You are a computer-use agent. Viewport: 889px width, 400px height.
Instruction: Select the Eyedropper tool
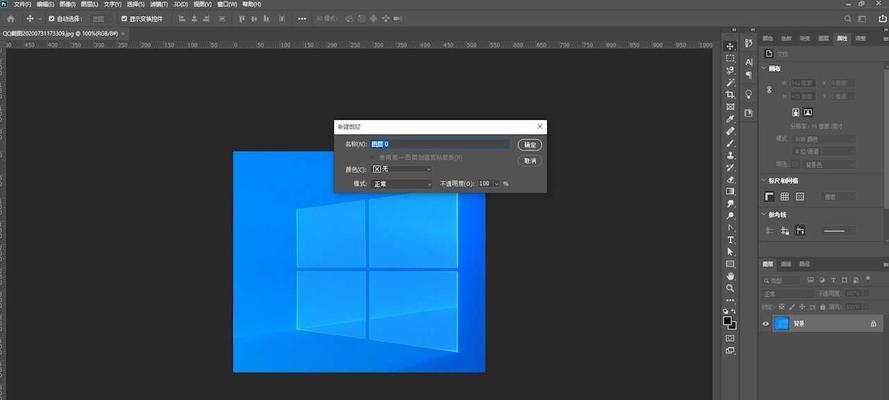coord(730,119)
